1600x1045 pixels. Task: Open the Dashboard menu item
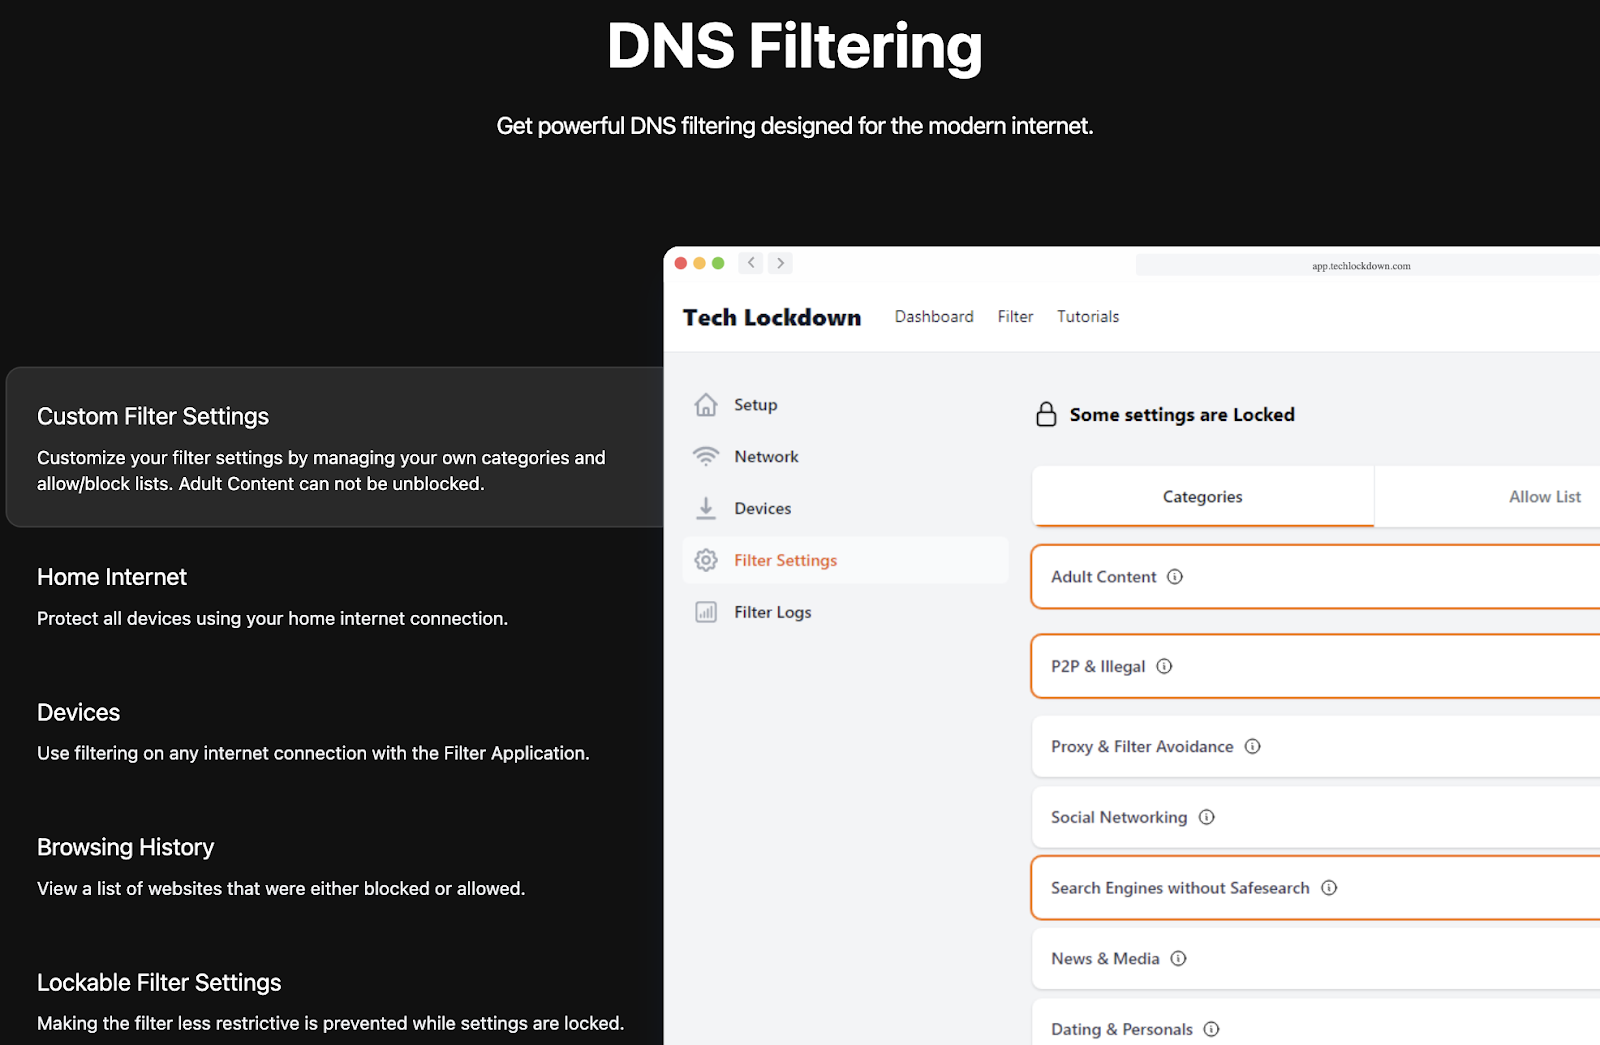tap(933, 317)
